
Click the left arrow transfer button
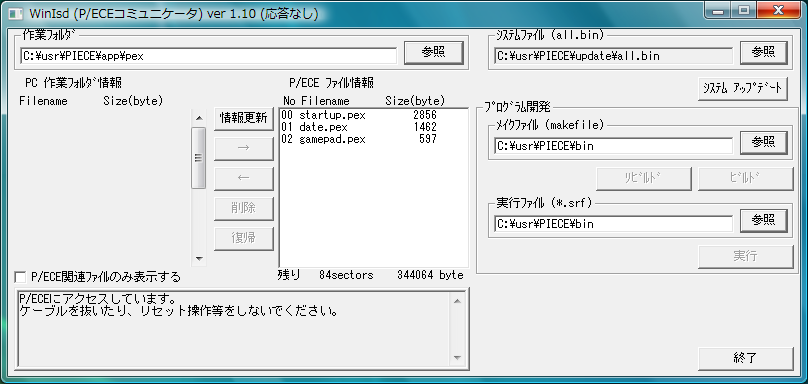click(x=244, y=178)
